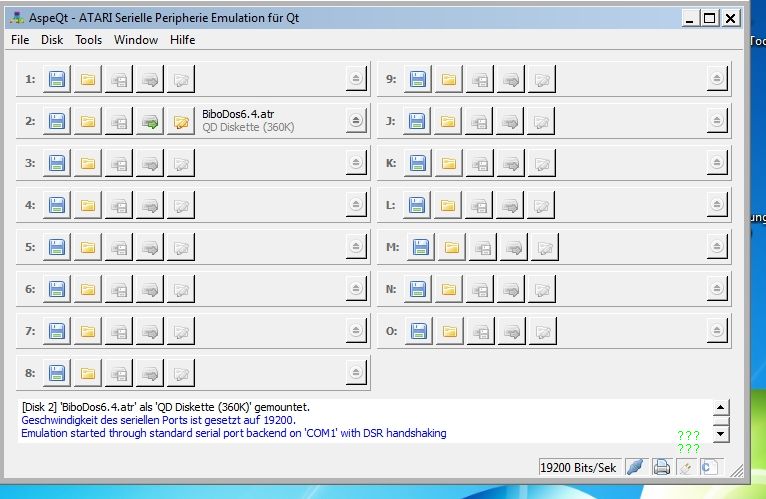Click the grayed brush icon in status bar
The image size is (766, 499).
click(x=686, y=467)
